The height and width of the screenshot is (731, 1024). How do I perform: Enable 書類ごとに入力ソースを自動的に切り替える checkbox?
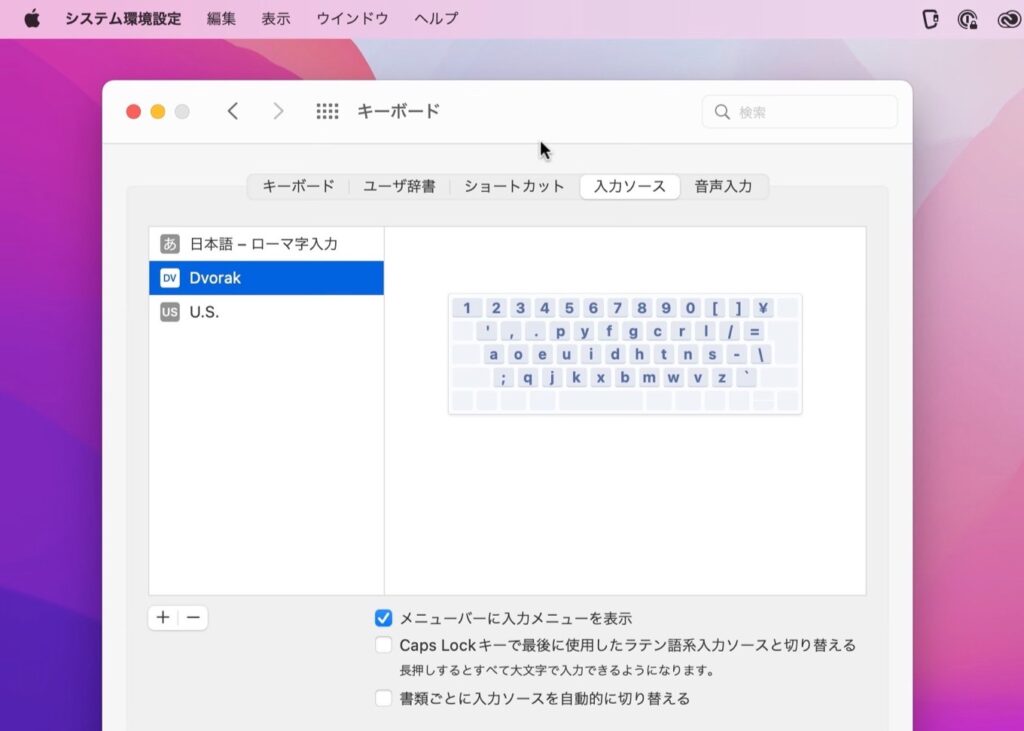click(x=383, y=698)
